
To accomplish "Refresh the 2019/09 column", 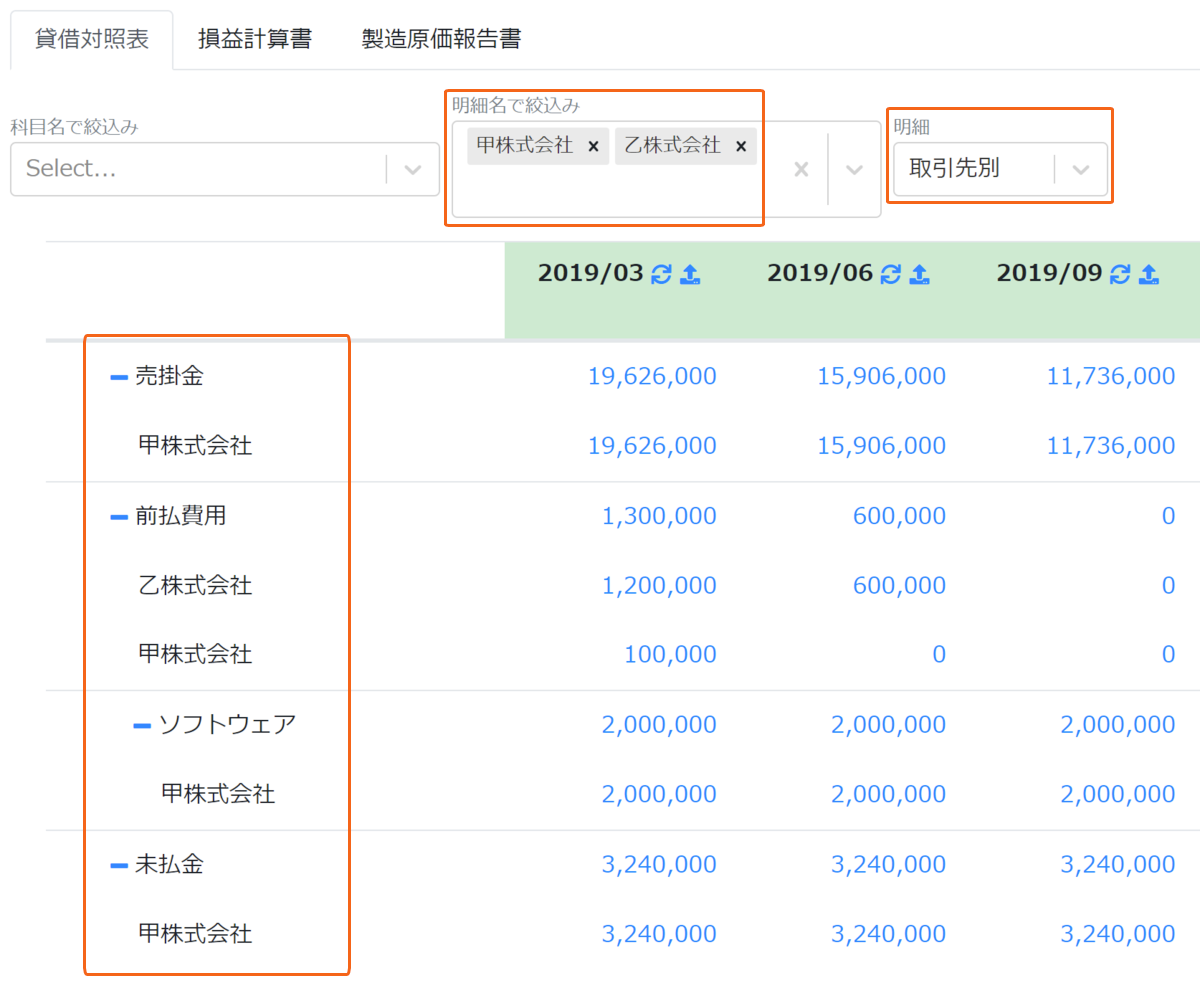I will pyautogui.click(x=1120, y=274).
